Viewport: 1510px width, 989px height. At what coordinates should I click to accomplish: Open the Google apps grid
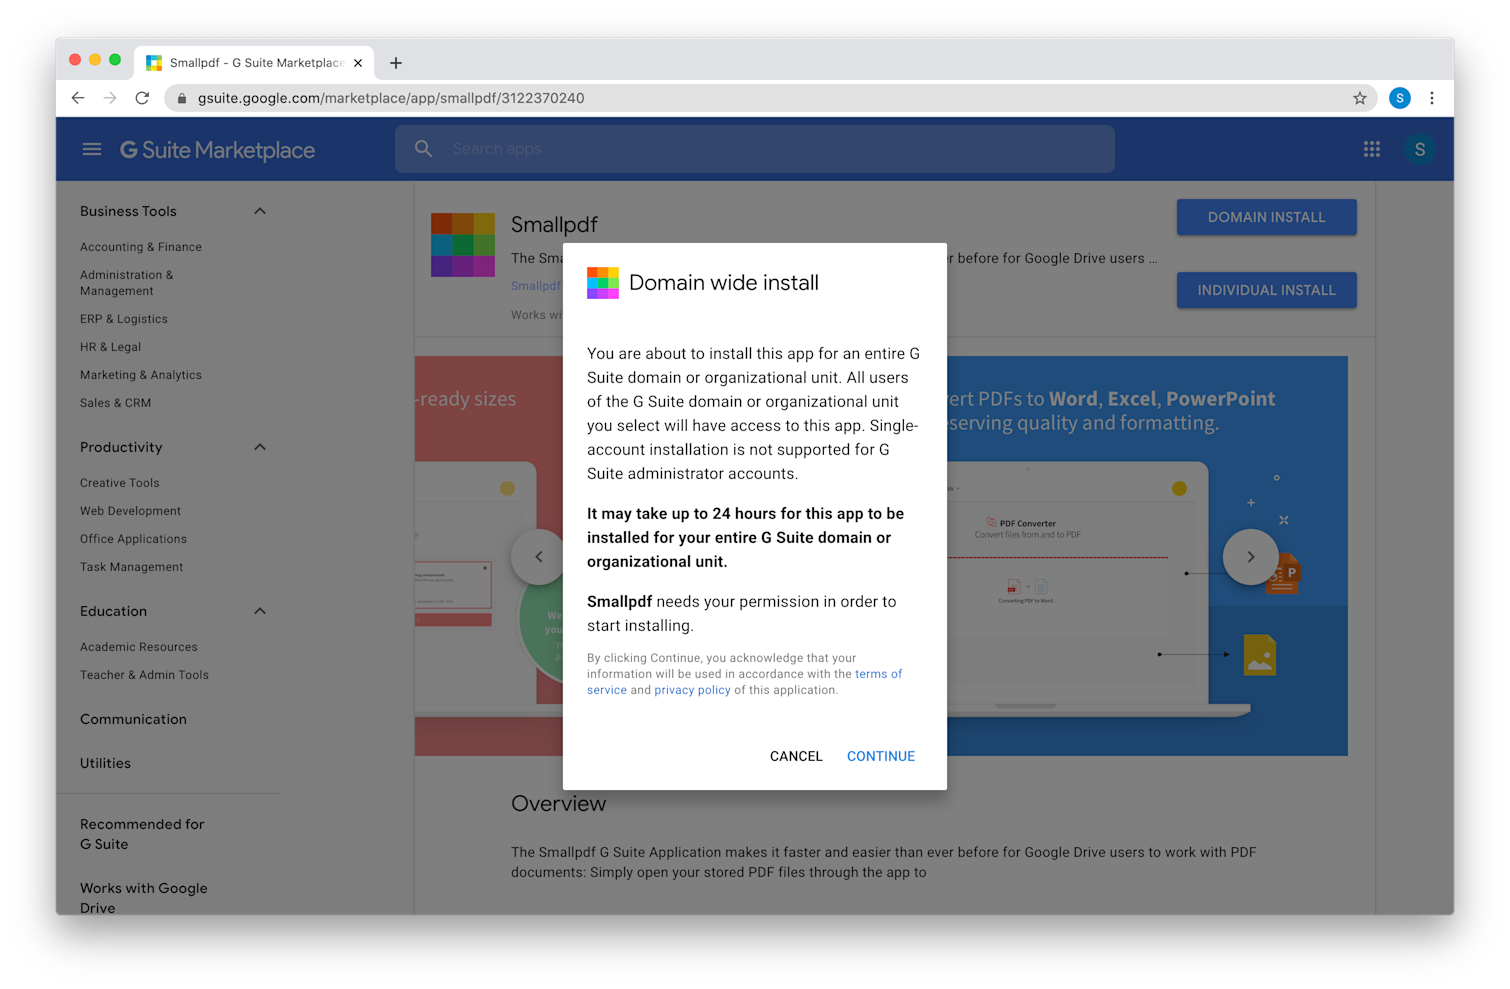coord(1372,149)
